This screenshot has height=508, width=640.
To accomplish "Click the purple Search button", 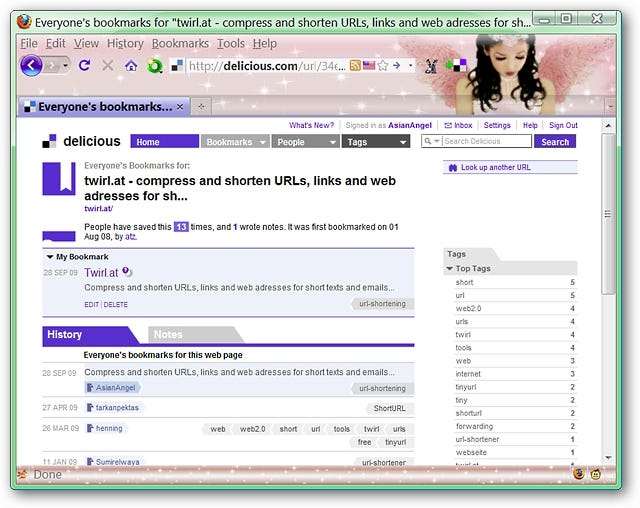I will pos(555,142).
